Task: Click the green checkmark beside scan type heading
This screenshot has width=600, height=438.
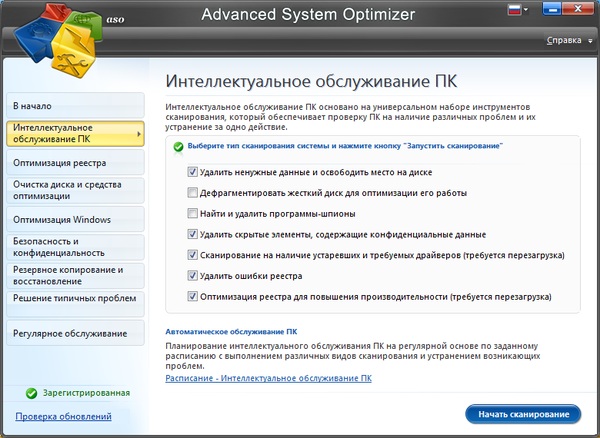Action: pos(178,146)
